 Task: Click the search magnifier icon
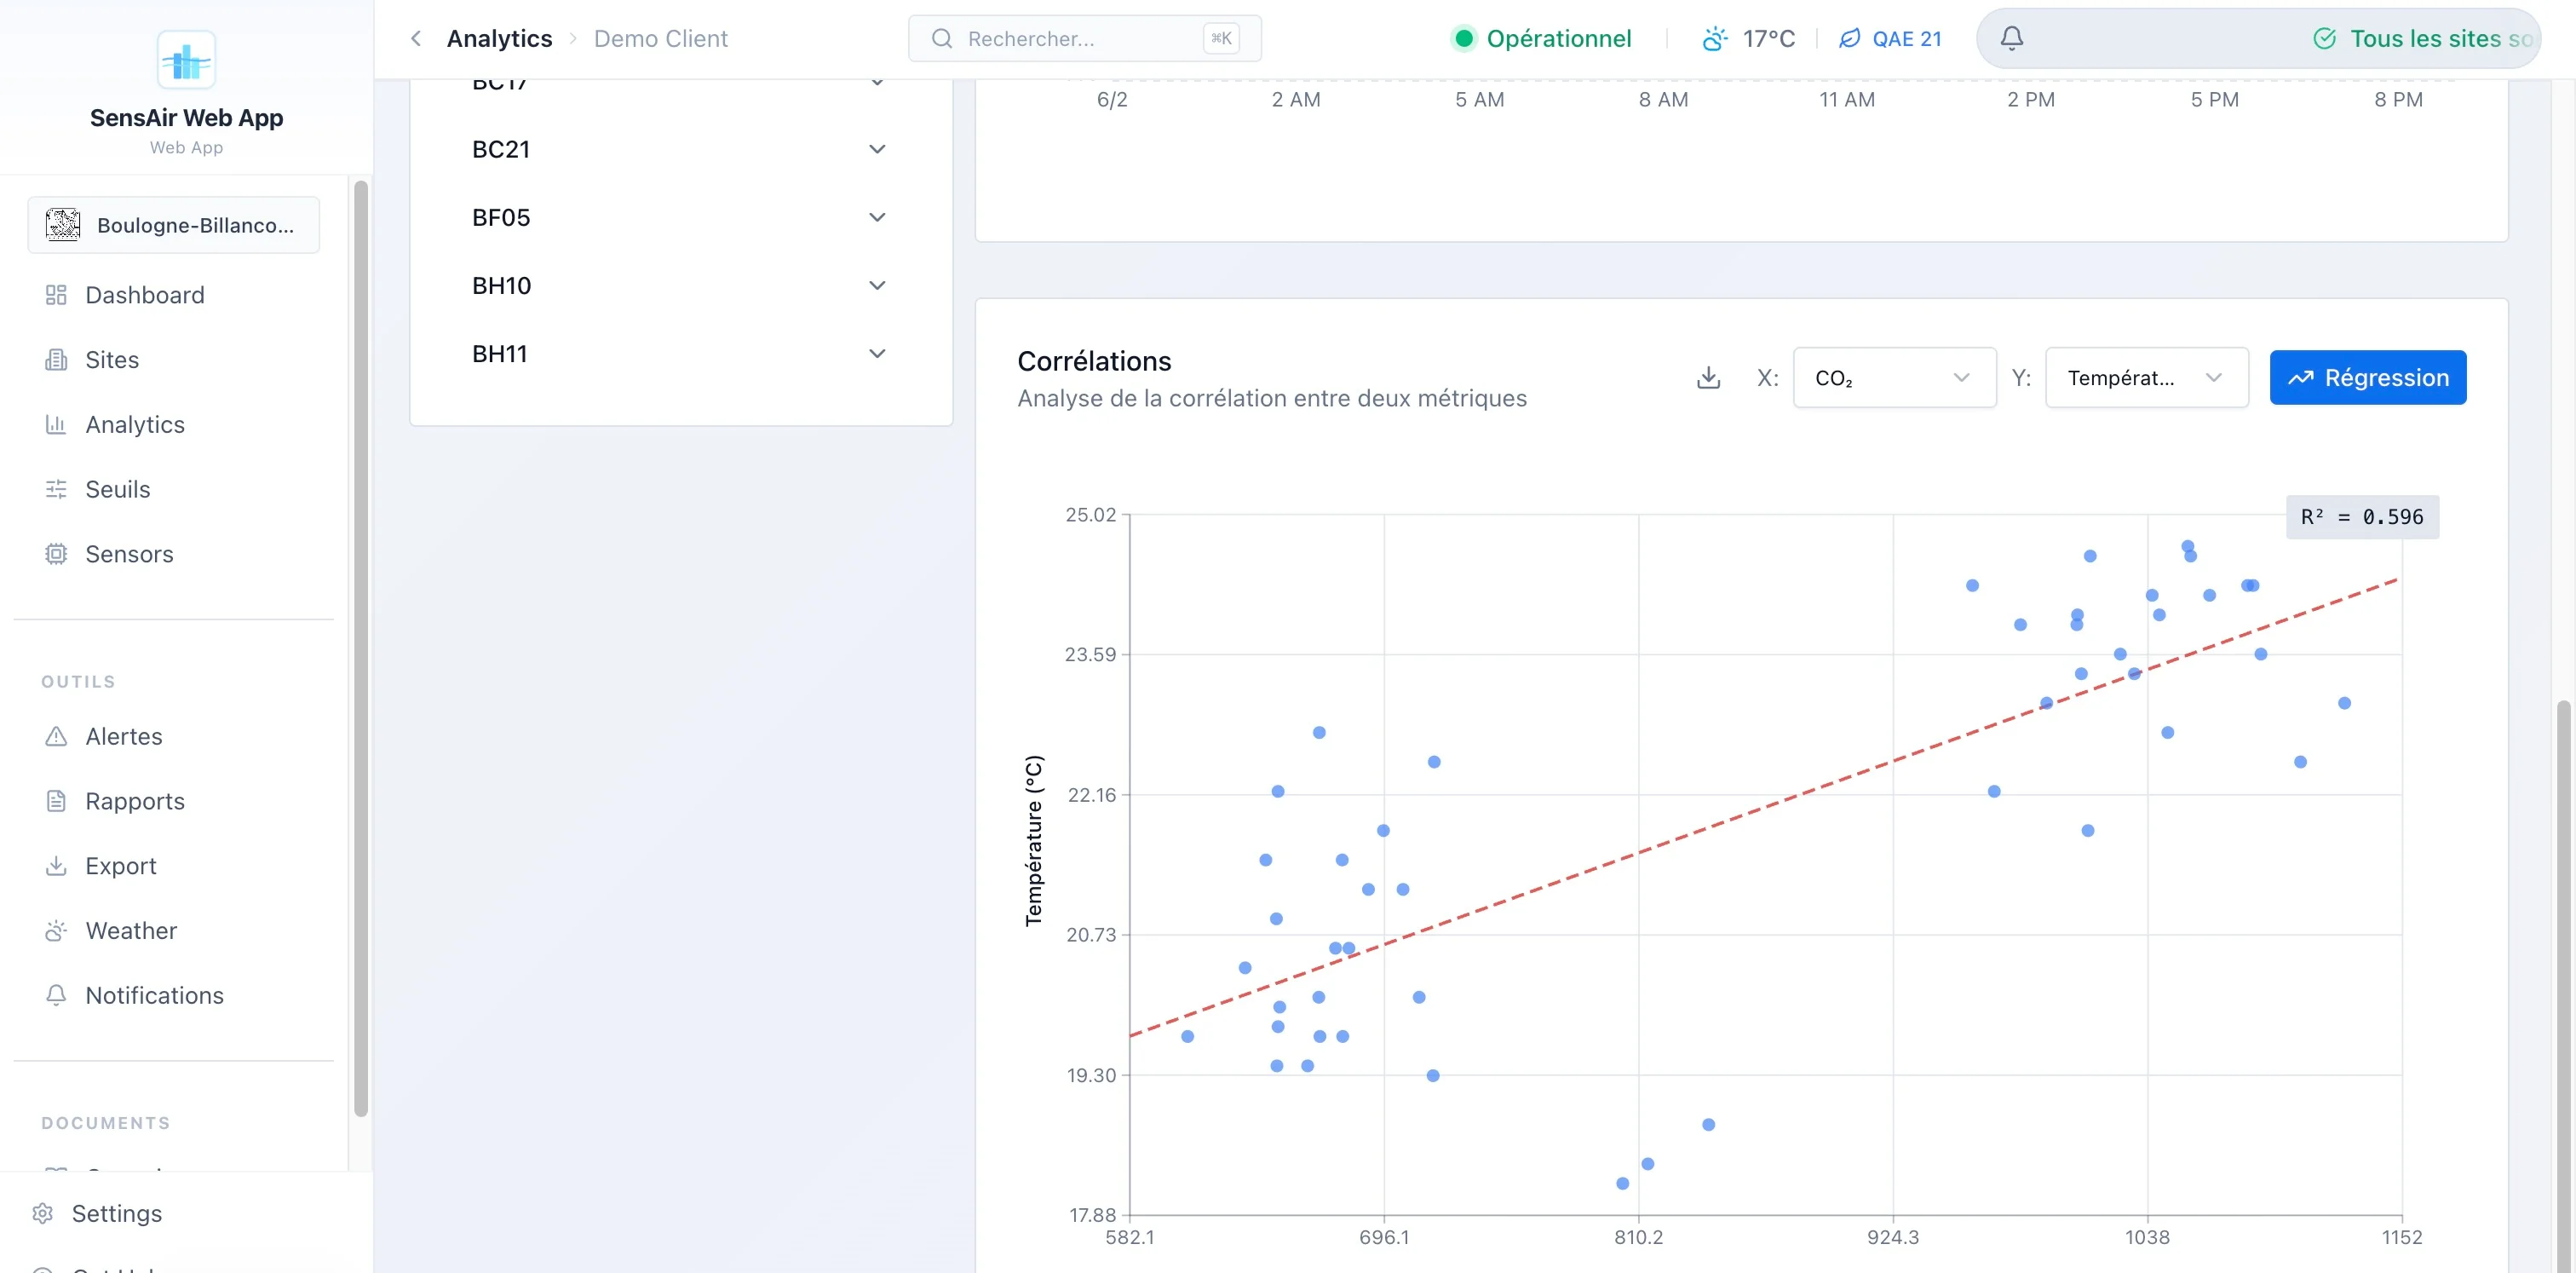[x=941, y=38]
